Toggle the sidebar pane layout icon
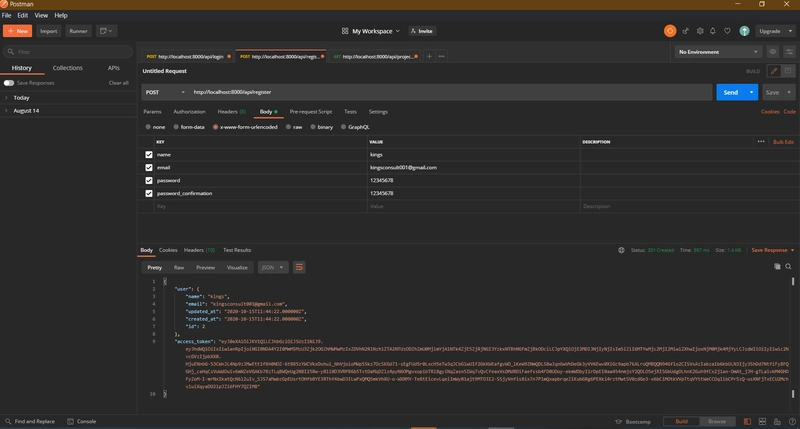 [747, 421]
